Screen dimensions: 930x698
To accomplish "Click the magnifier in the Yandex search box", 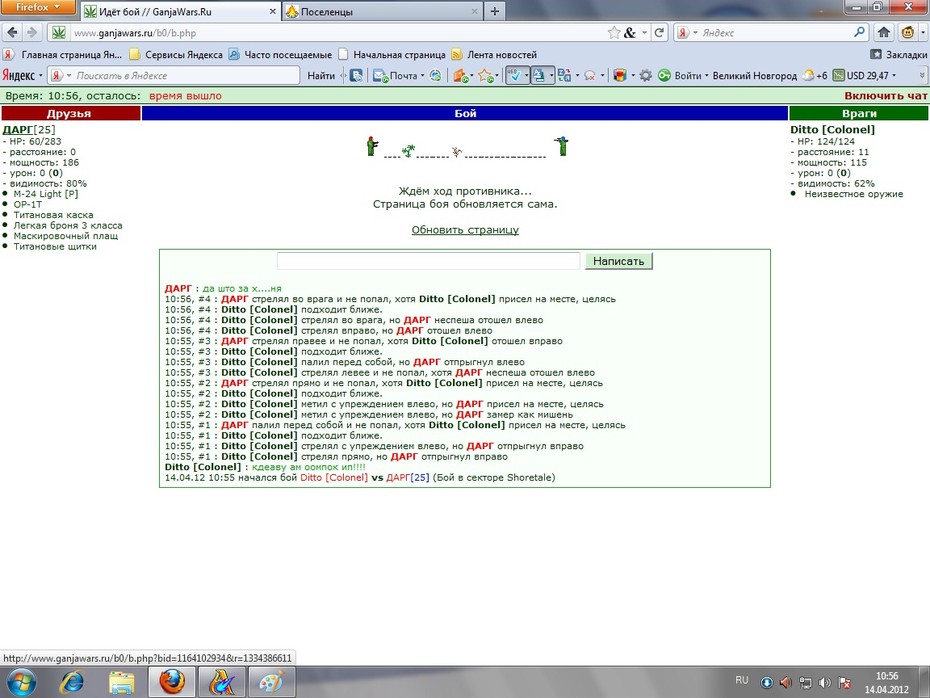I will [x=859, y=32].
